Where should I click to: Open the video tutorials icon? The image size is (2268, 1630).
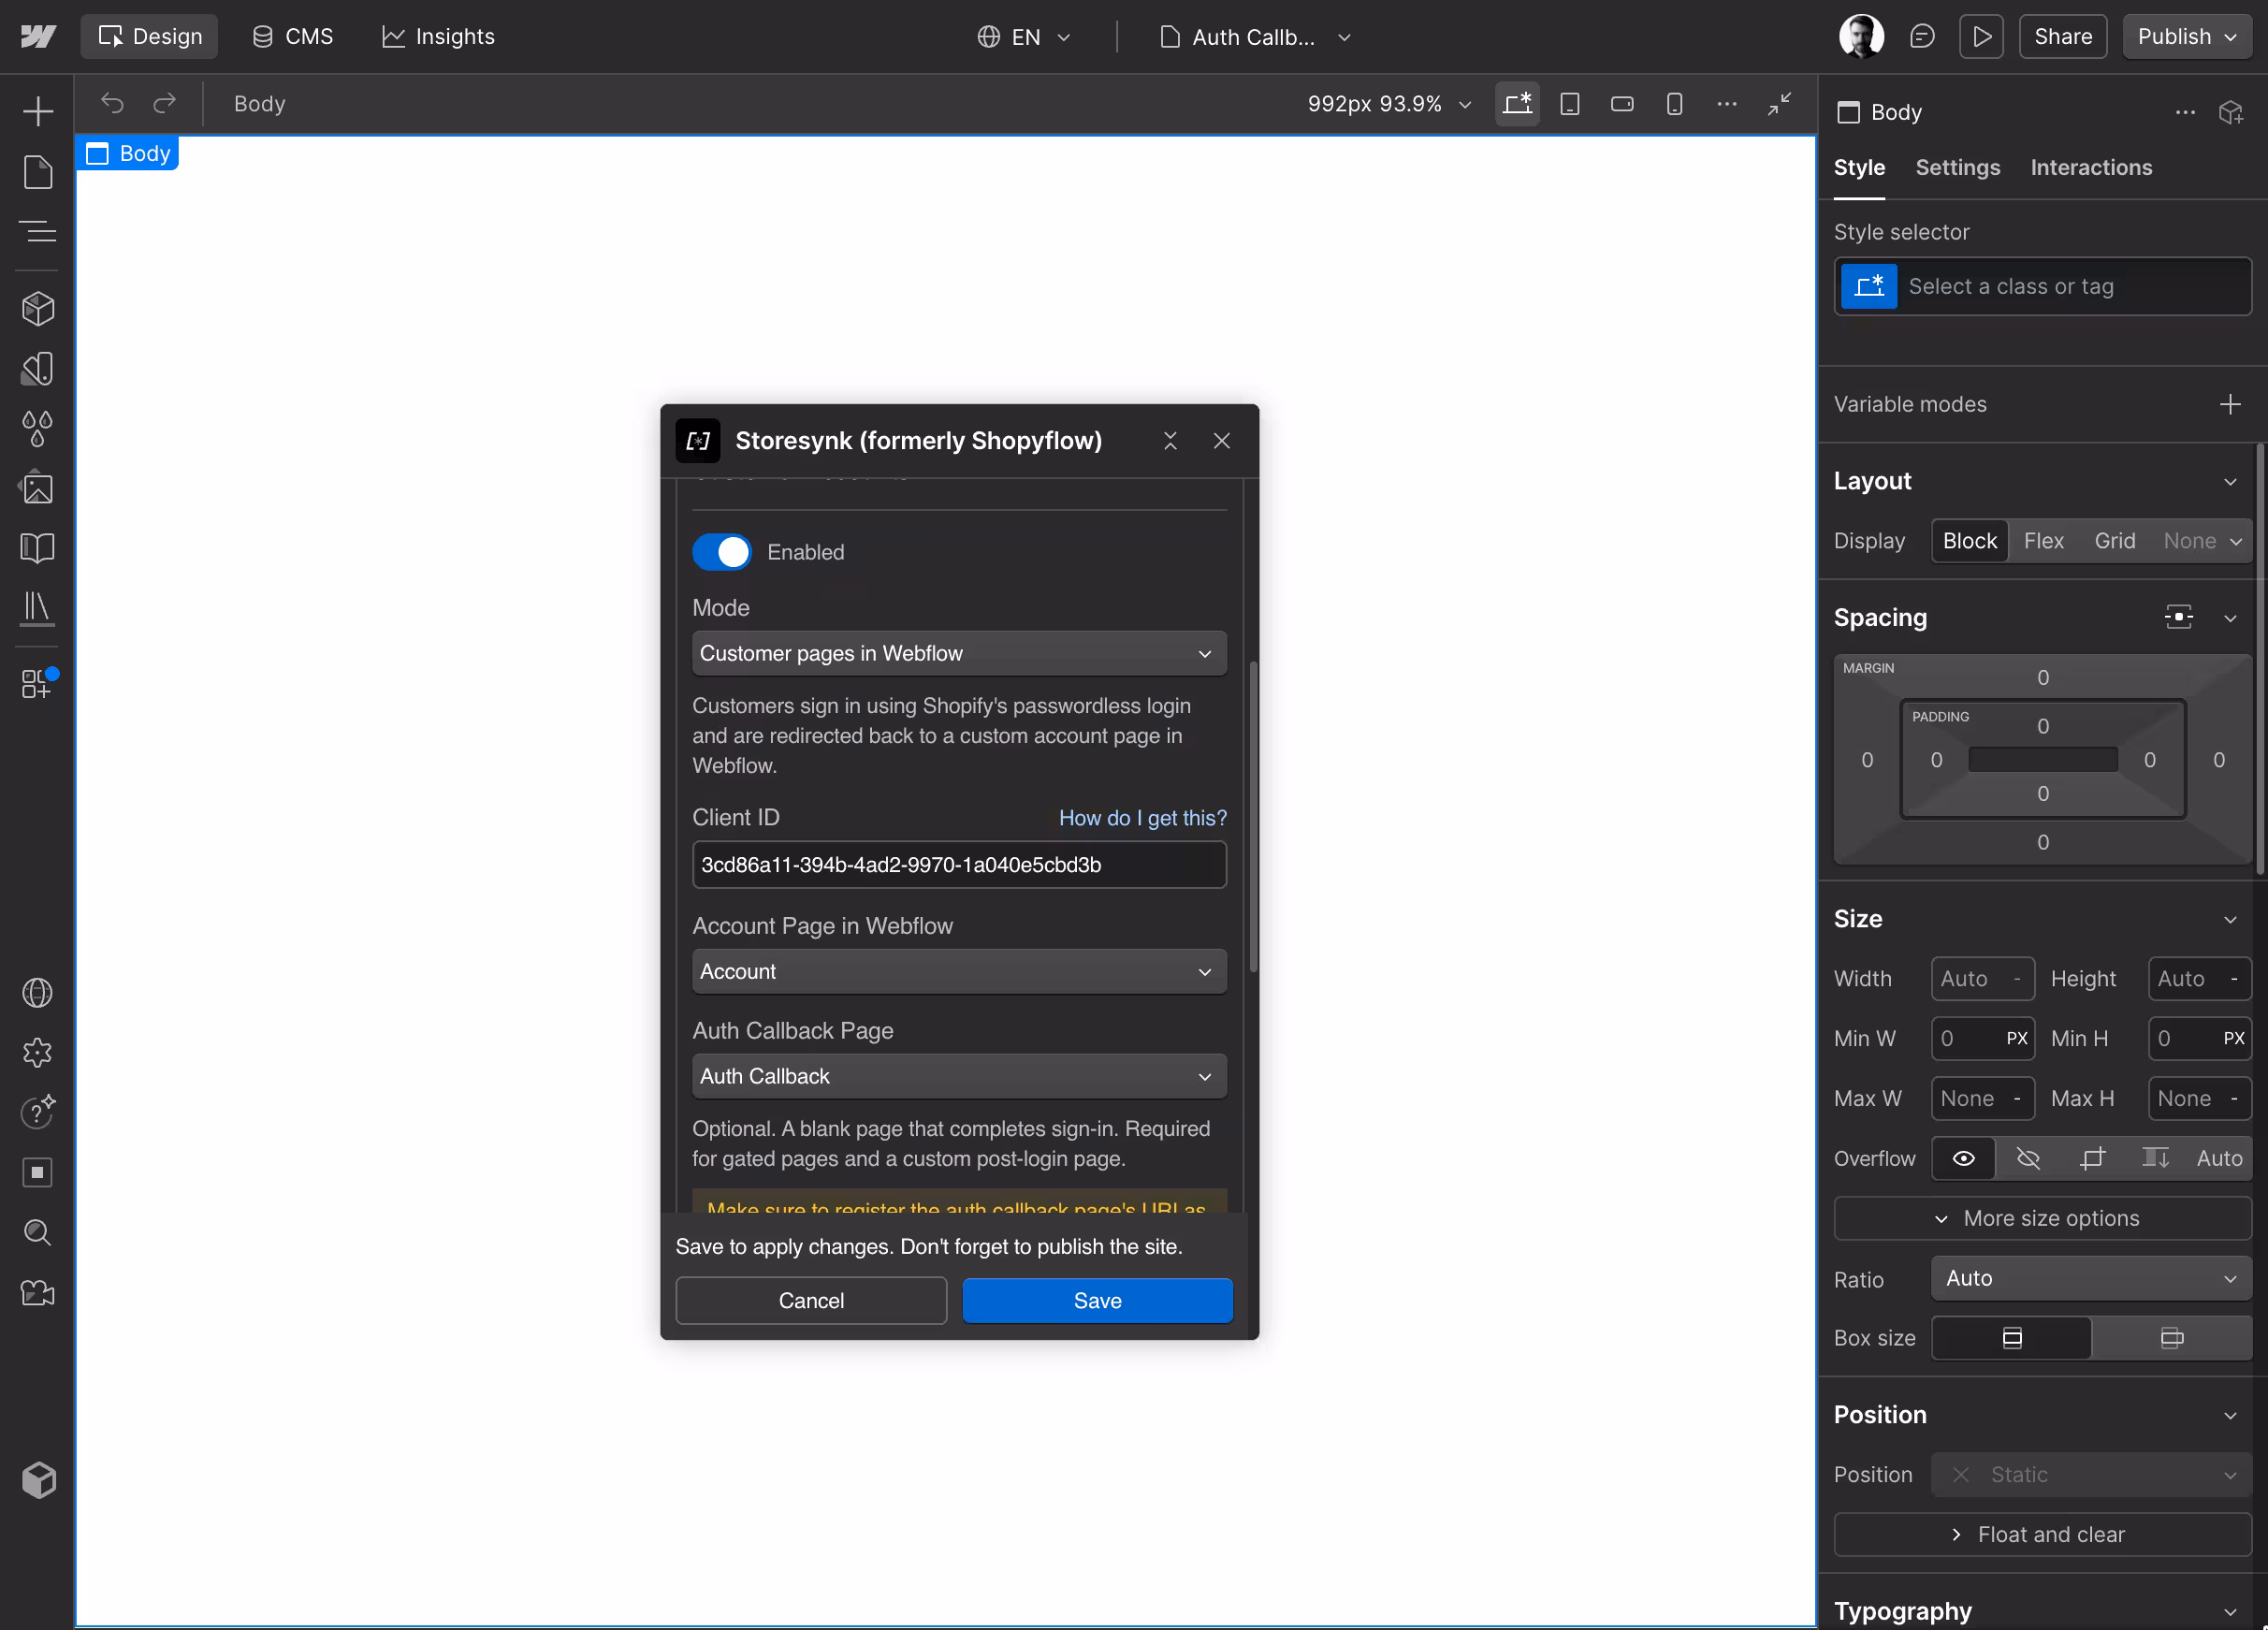[38, 1292]
